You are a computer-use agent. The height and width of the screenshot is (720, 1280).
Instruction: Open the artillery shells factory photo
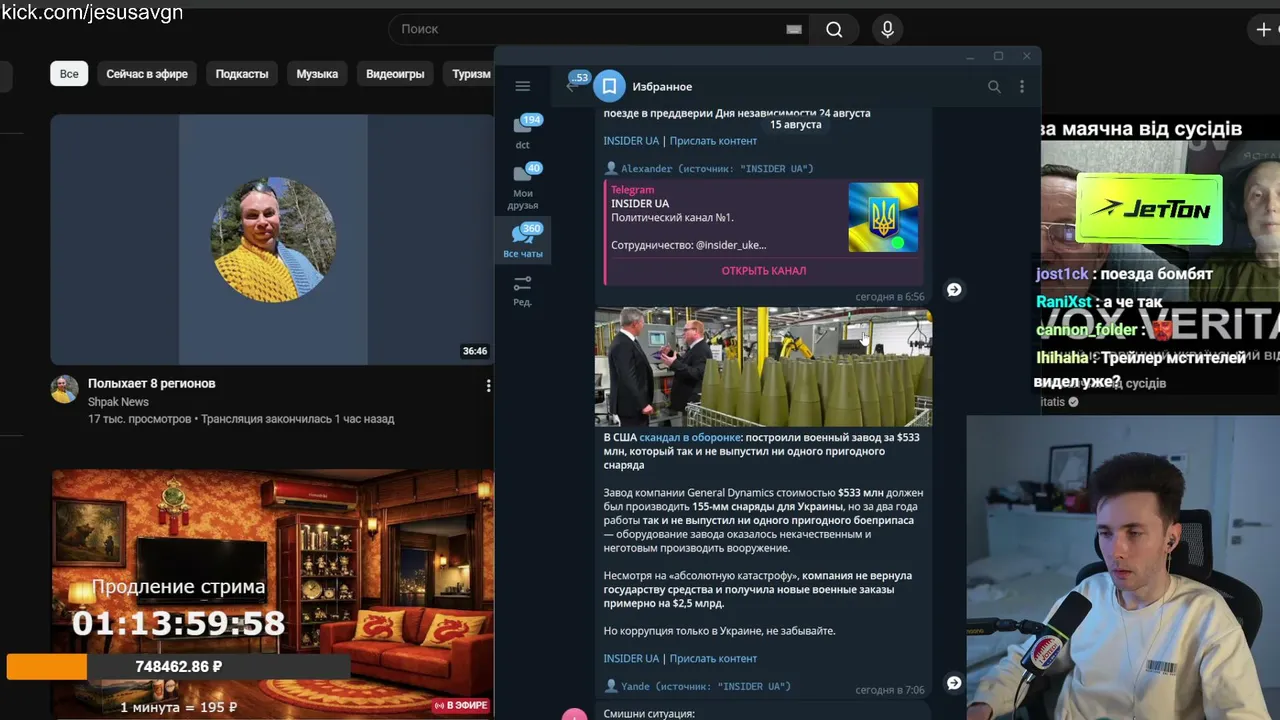pyautogui.click(x=763, y=367)
